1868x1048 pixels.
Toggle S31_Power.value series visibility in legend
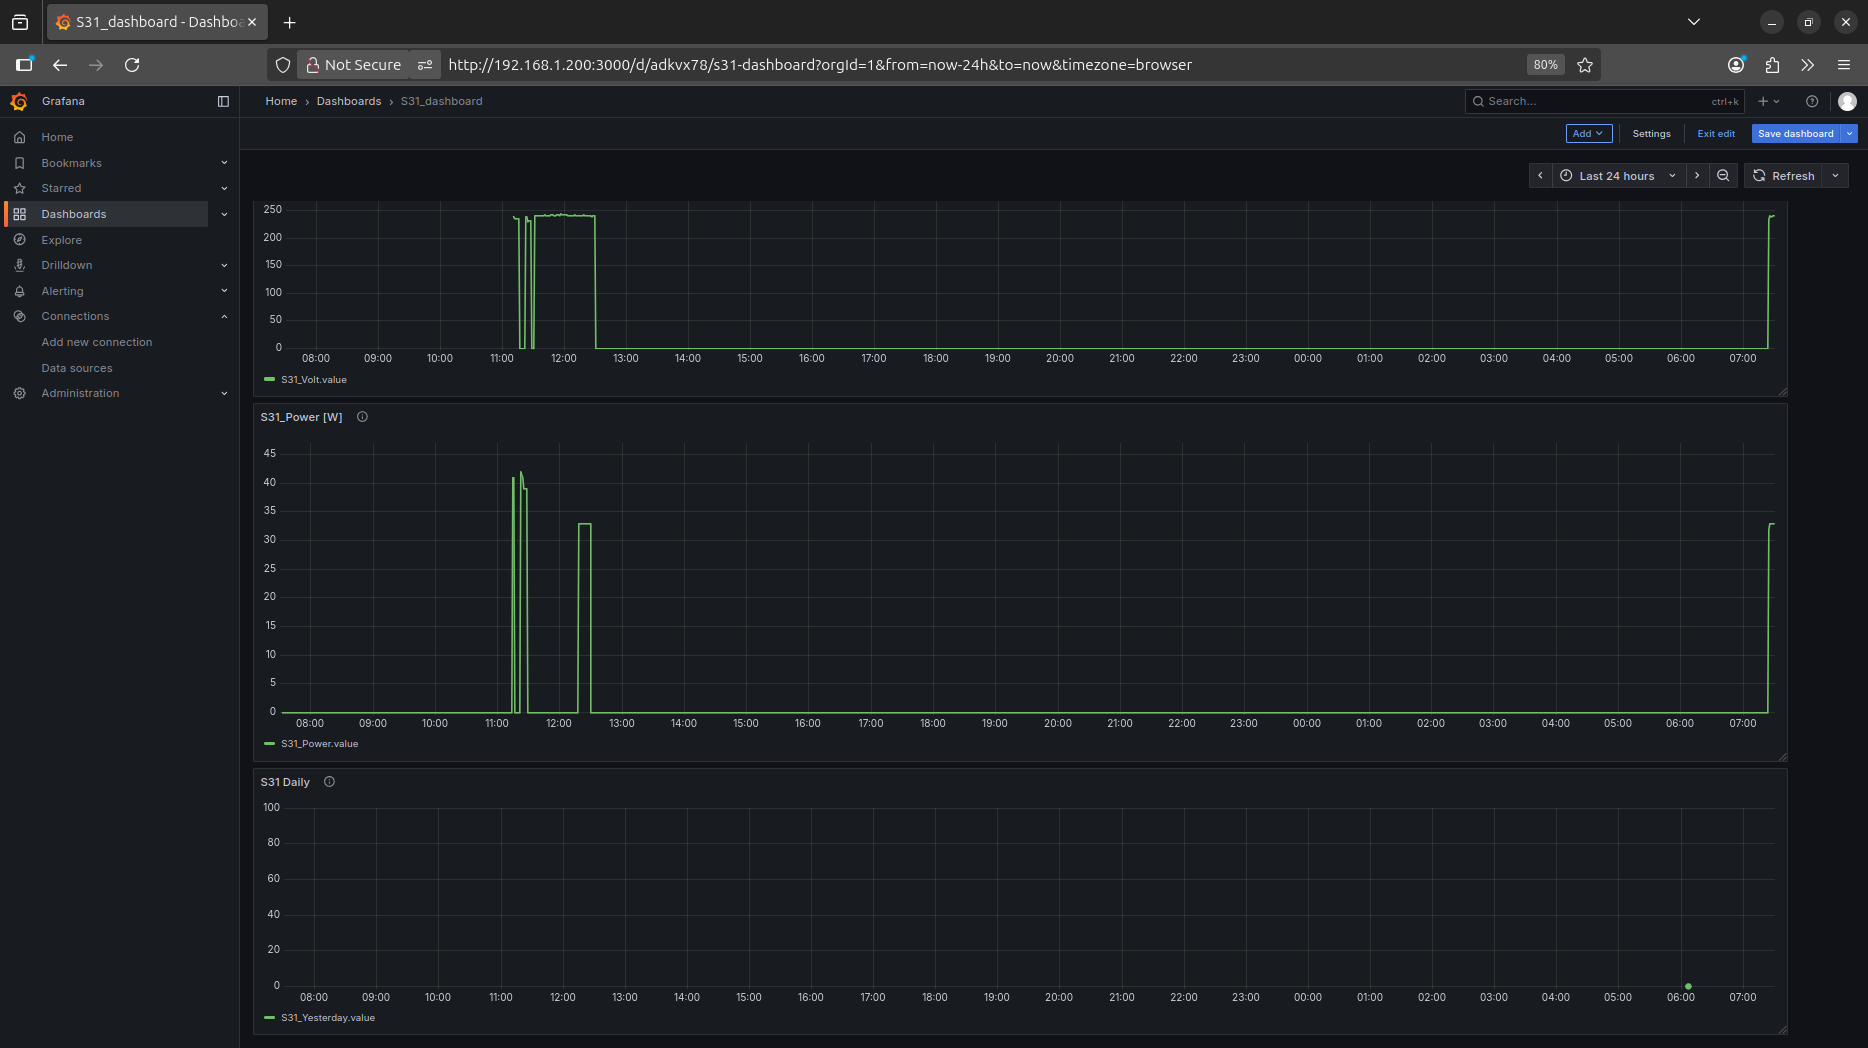coord(319,744)
